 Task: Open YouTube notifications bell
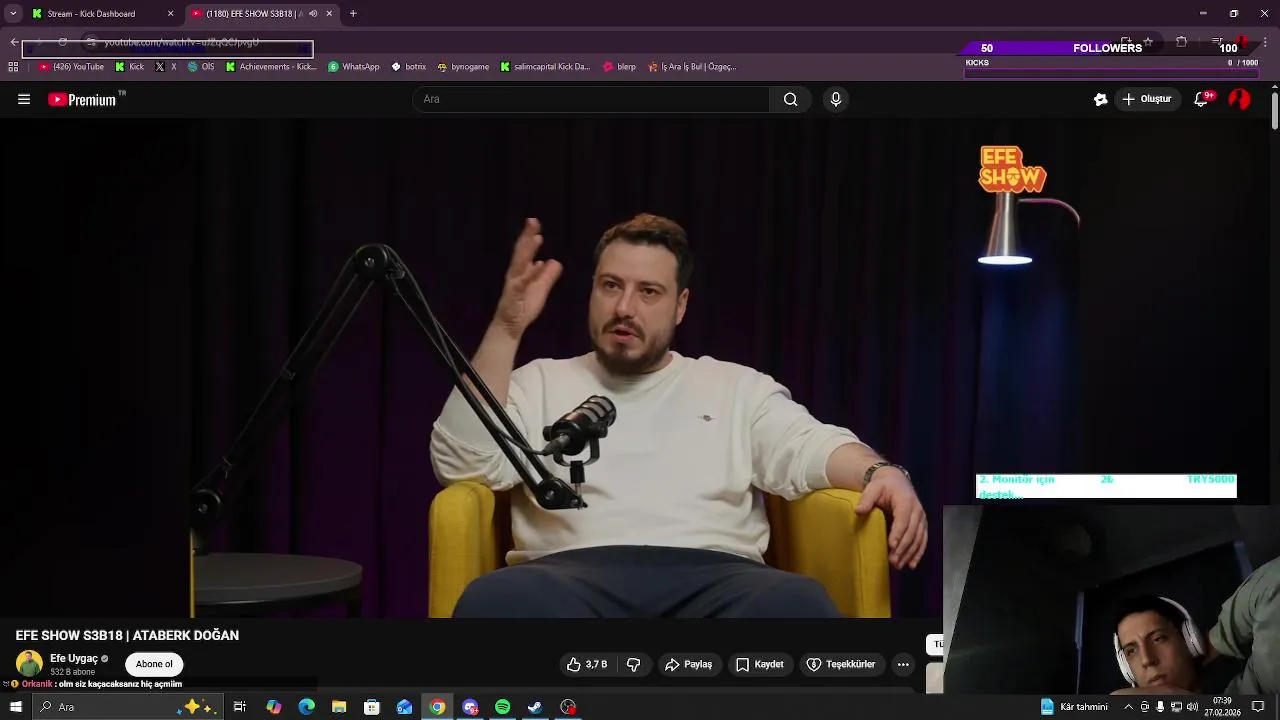pyautogui.click(x=1202, y=99)
